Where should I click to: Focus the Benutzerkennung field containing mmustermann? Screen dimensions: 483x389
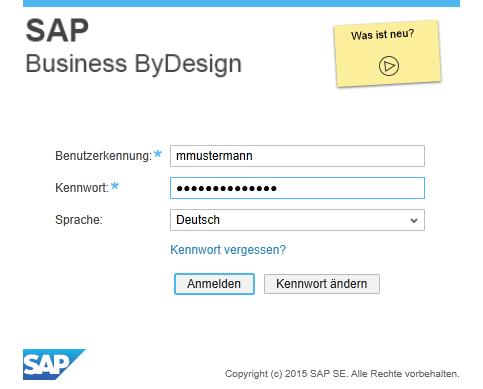pos(297,156)
